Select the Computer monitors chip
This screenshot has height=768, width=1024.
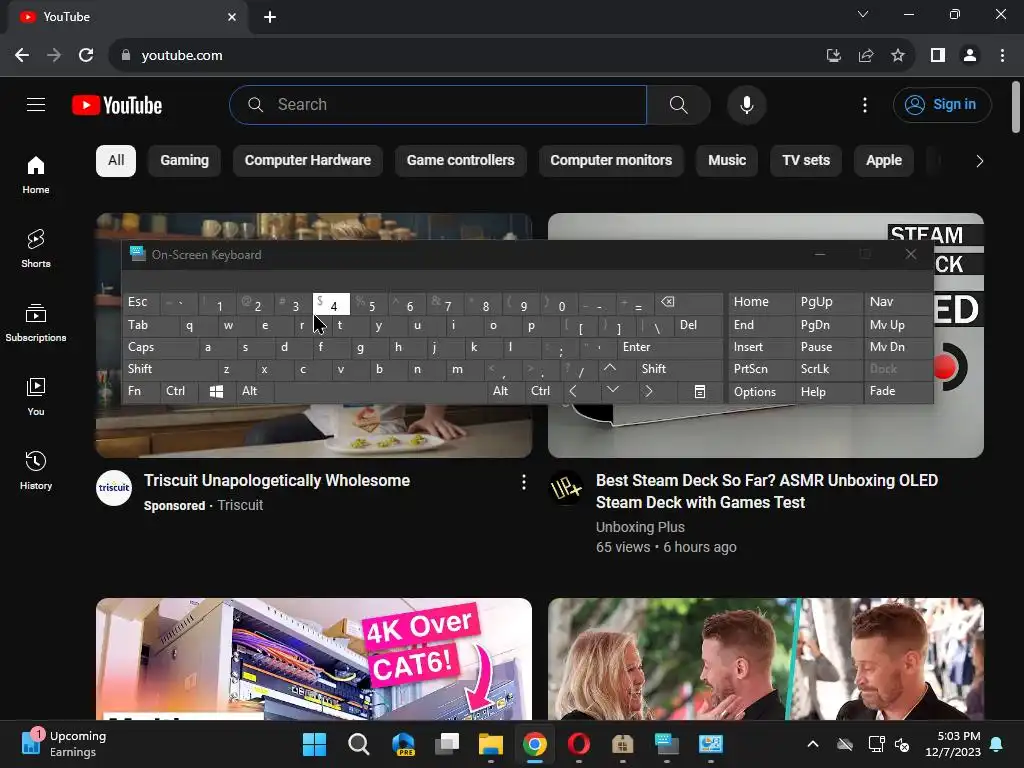coord(611,161)
